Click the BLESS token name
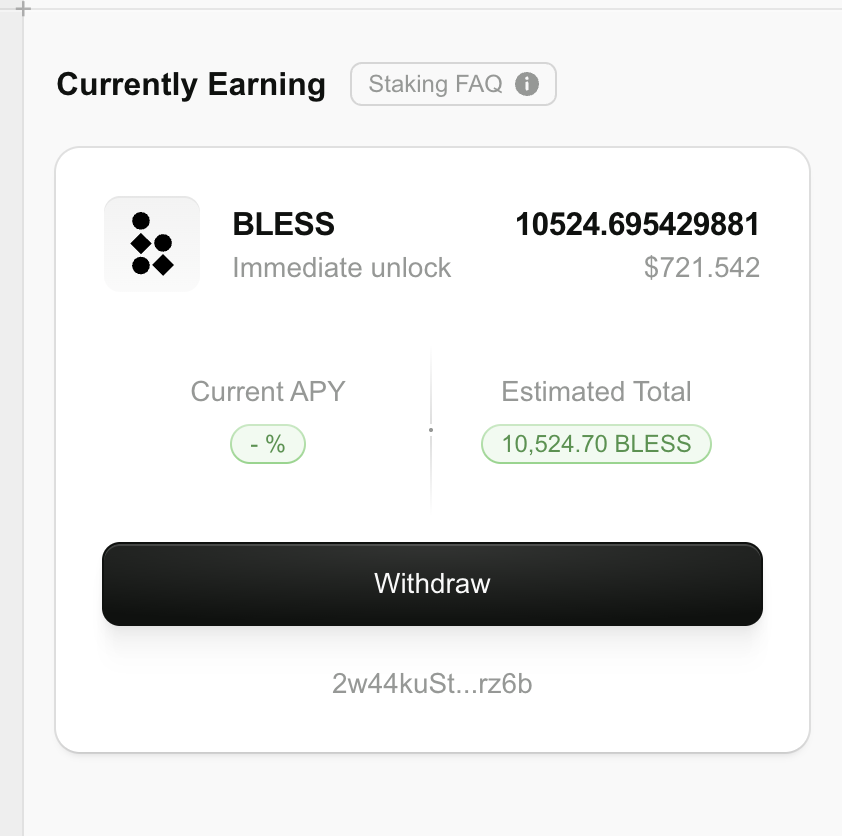The height and width of the screenshot is (836, 842). (284, 225)
